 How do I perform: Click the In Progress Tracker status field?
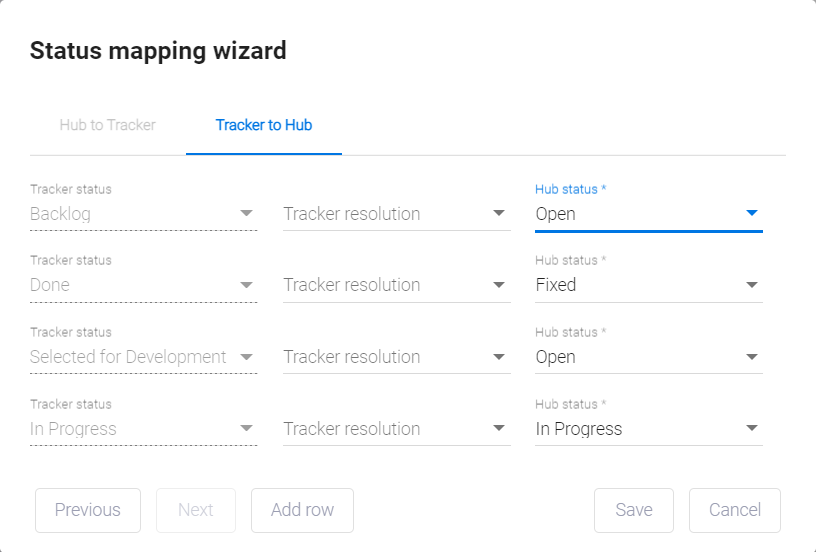tap(130, 429)
